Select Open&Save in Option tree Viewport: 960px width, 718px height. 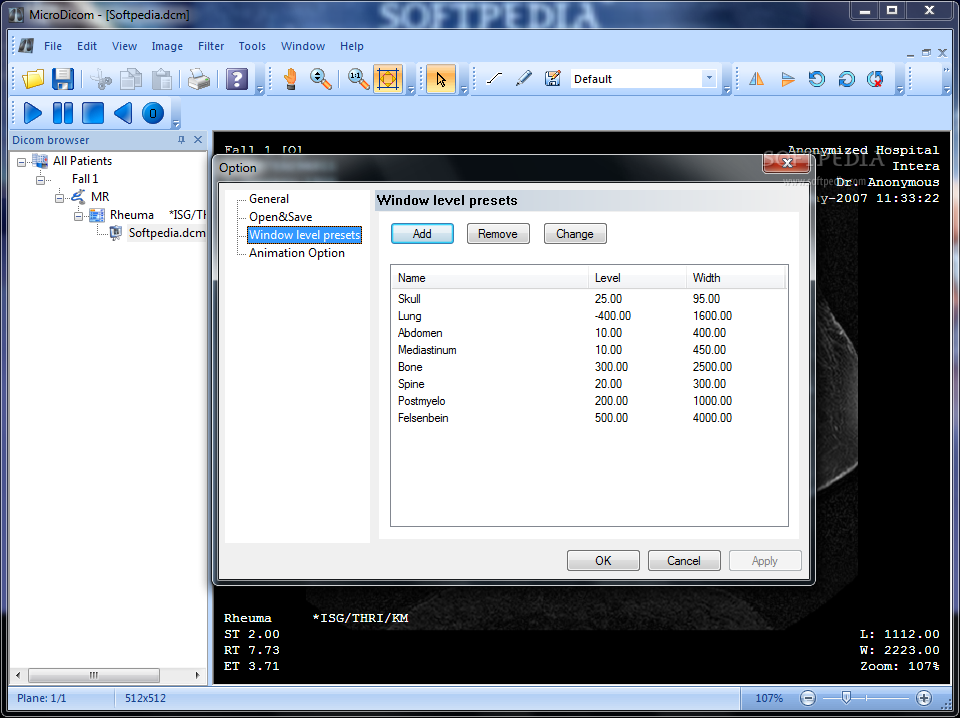pyautogui.click(x=280, y=217)
